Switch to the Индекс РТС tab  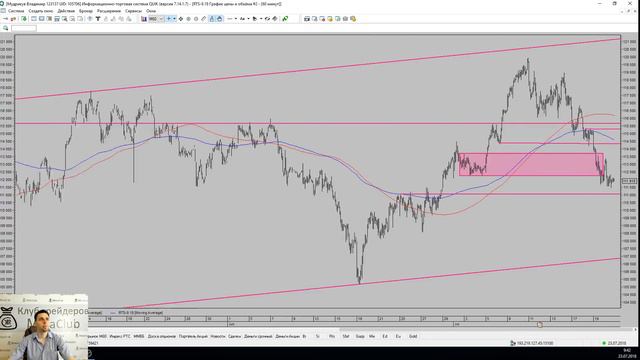point(120,336)
